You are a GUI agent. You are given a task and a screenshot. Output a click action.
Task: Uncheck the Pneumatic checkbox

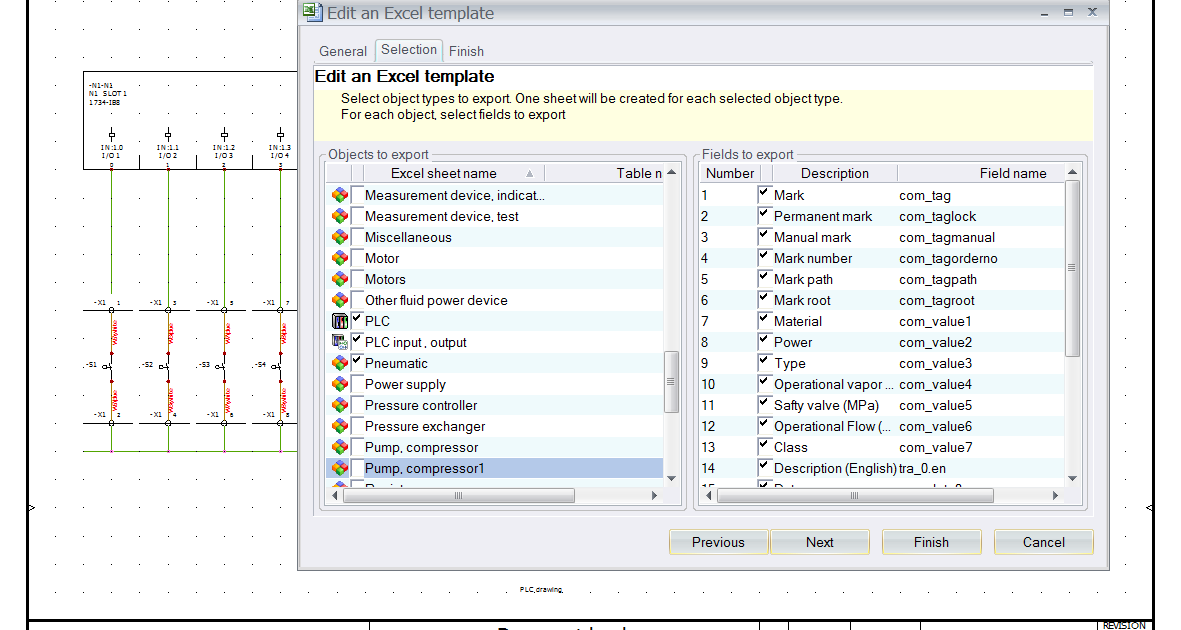pos(357,362)
